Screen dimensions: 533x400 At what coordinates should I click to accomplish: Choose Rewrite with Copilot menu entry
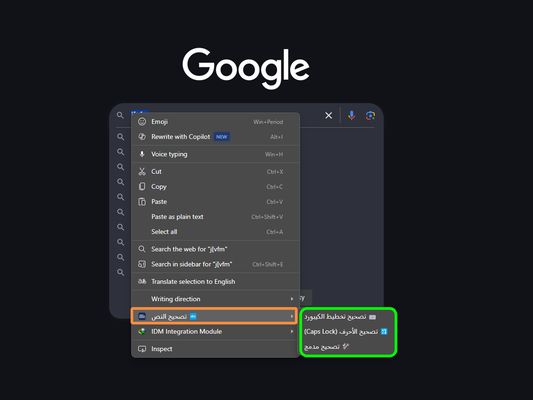pos(215,137)
